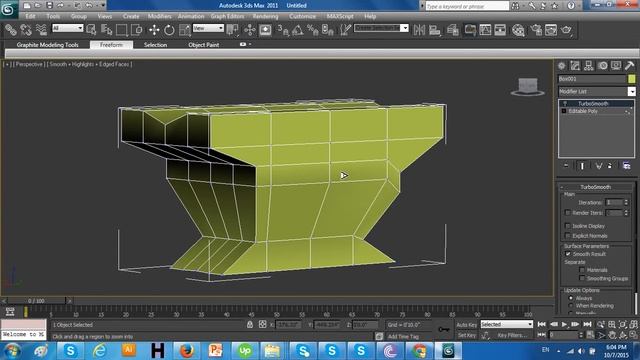Click the Bind to Space Warp icon
Image resolution: width=640 pixels, height=360 pixels.
point(41,30)
